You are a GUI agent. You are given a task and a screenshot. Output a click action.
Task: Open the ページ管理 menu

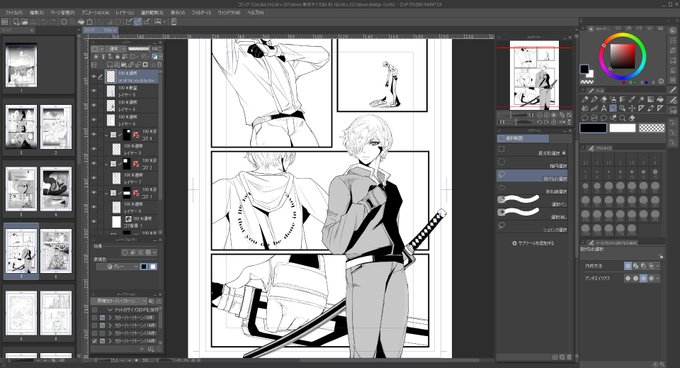tap(62, 13)
